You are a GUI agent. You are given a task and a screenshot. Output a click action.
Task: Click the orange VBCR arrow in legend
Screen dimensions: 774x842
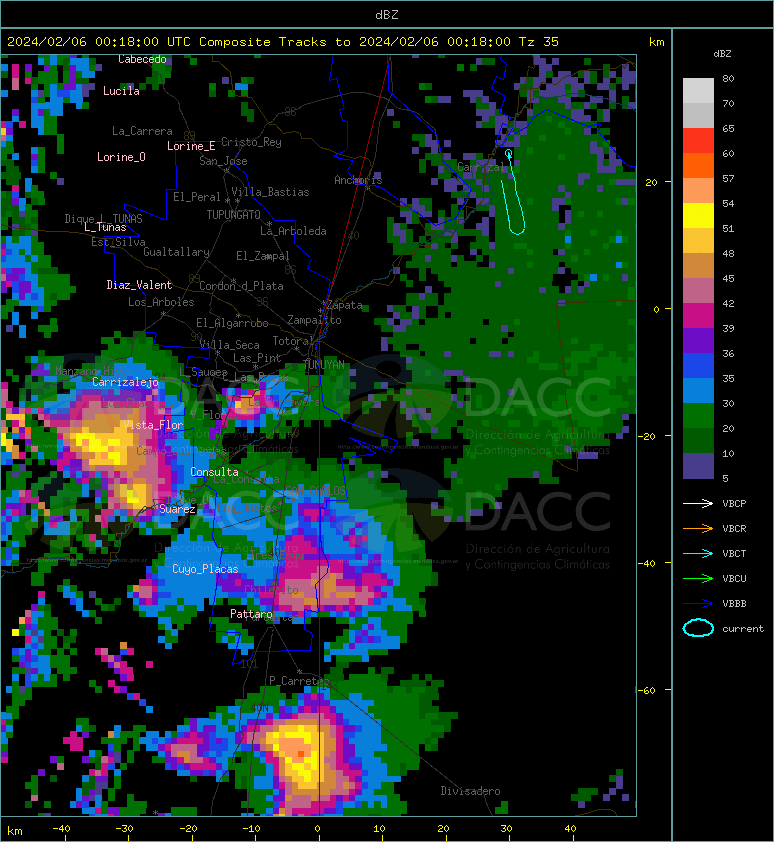point(698,528)
